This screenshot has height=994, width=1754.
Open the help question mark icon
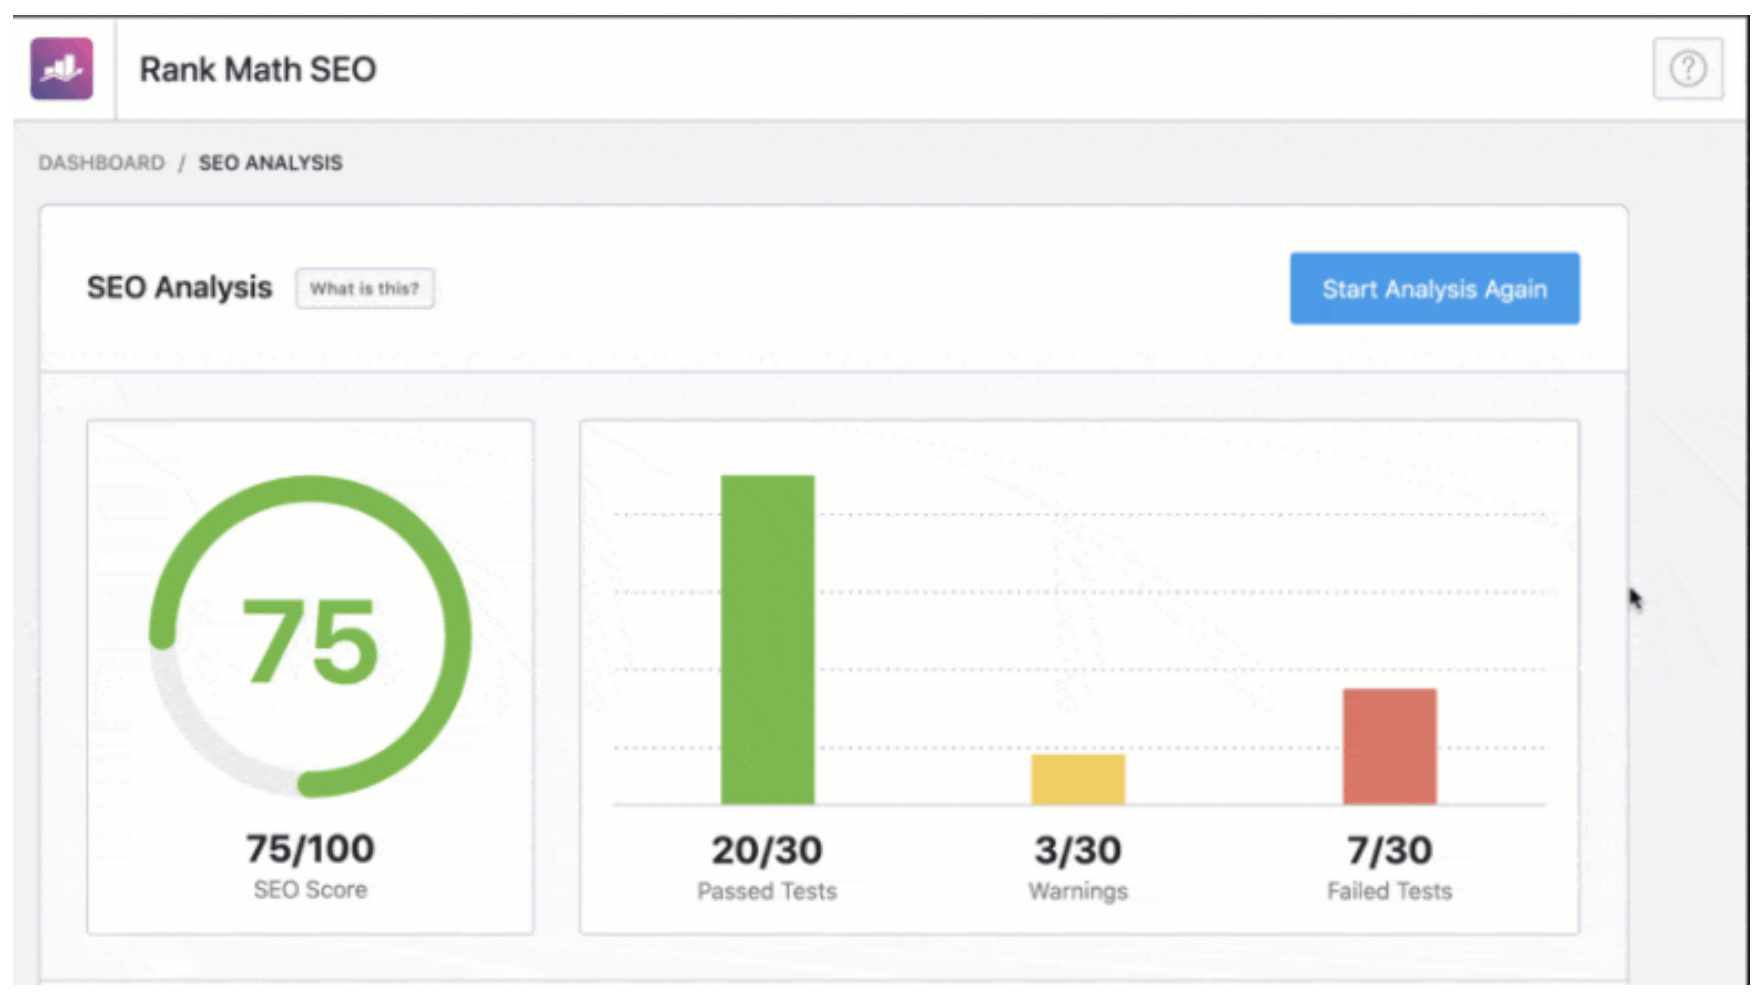[1688, 69]
